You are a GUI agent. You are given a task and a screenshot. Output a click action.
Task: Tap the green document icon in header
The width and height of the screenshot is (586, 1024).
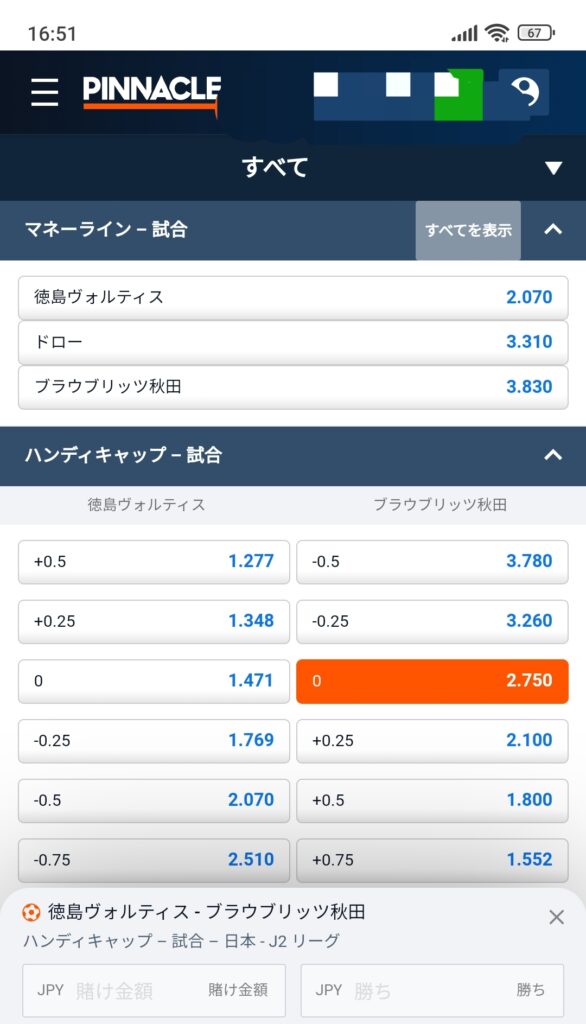click(x=458, y=94)
